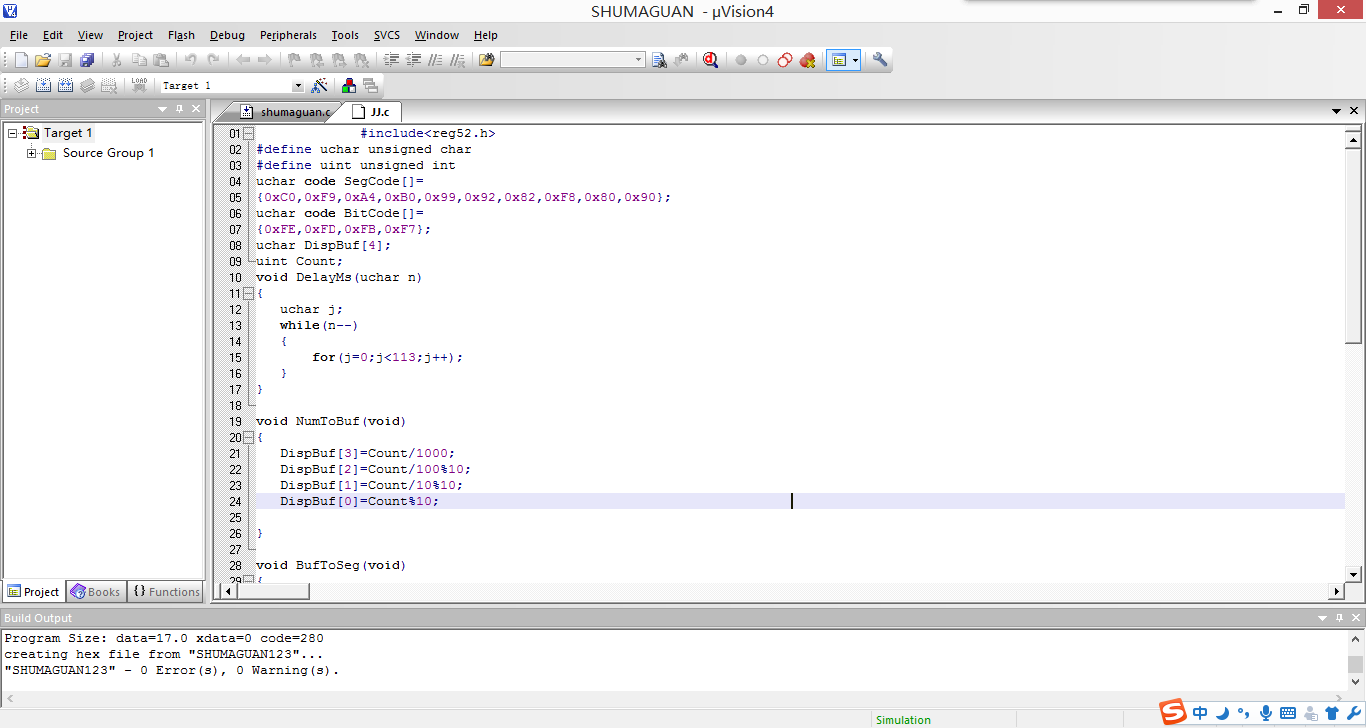
Task: Save the current file
Action: [65, 60]
